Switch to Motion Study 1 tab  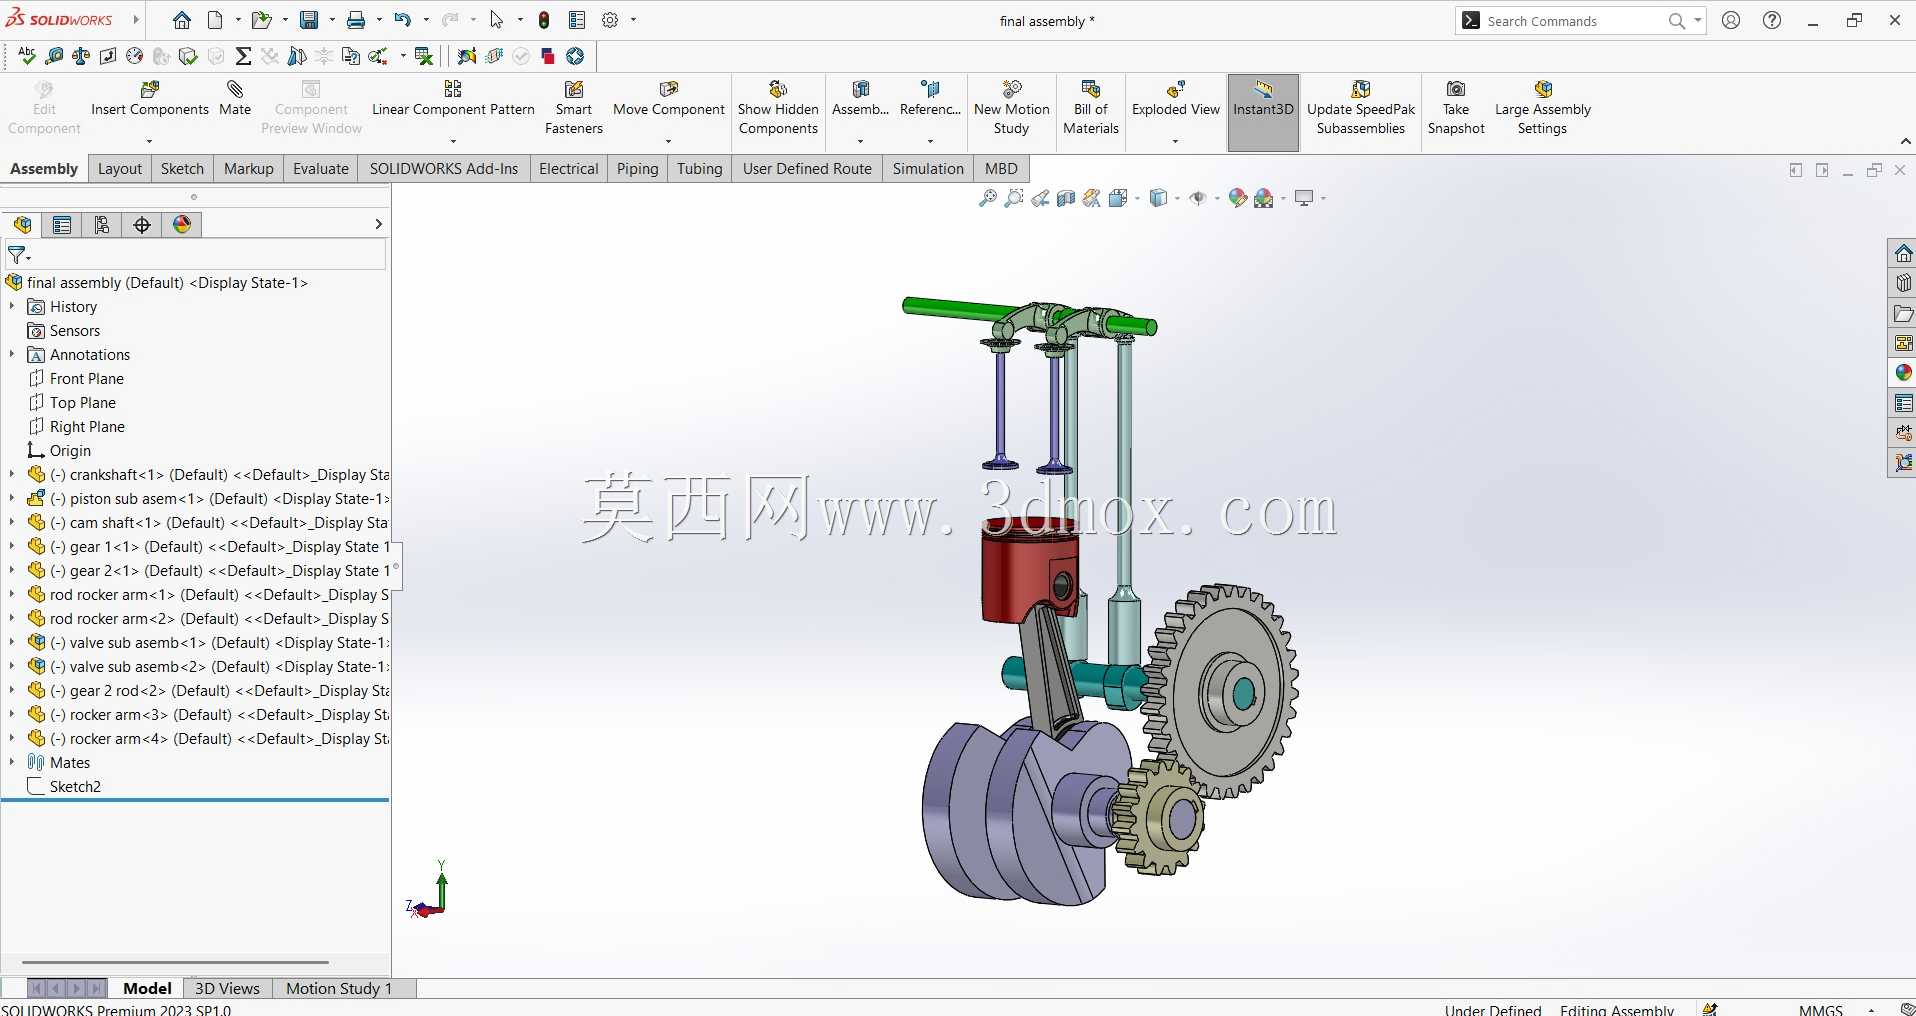tap(339, 988)
